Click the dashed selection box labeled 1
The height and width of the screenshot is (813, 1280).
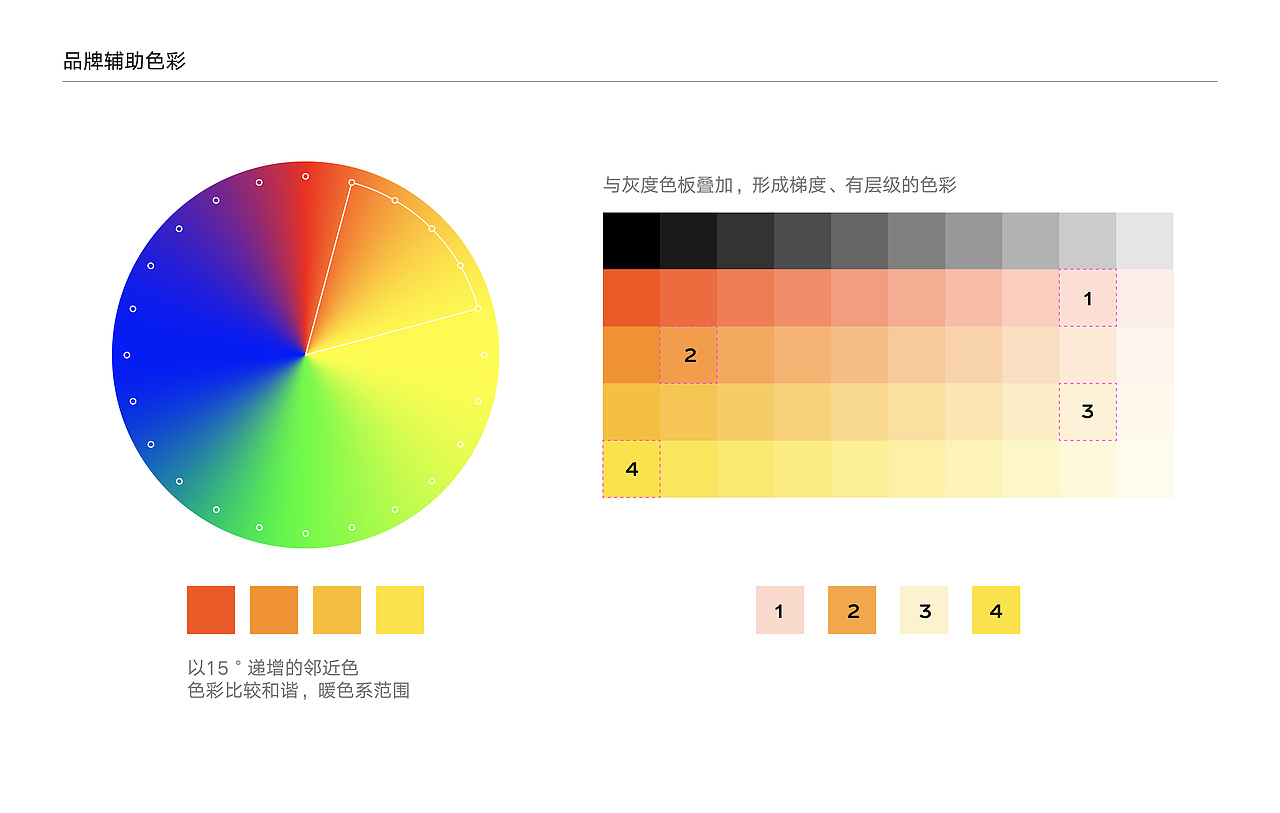pos(1088,297)
